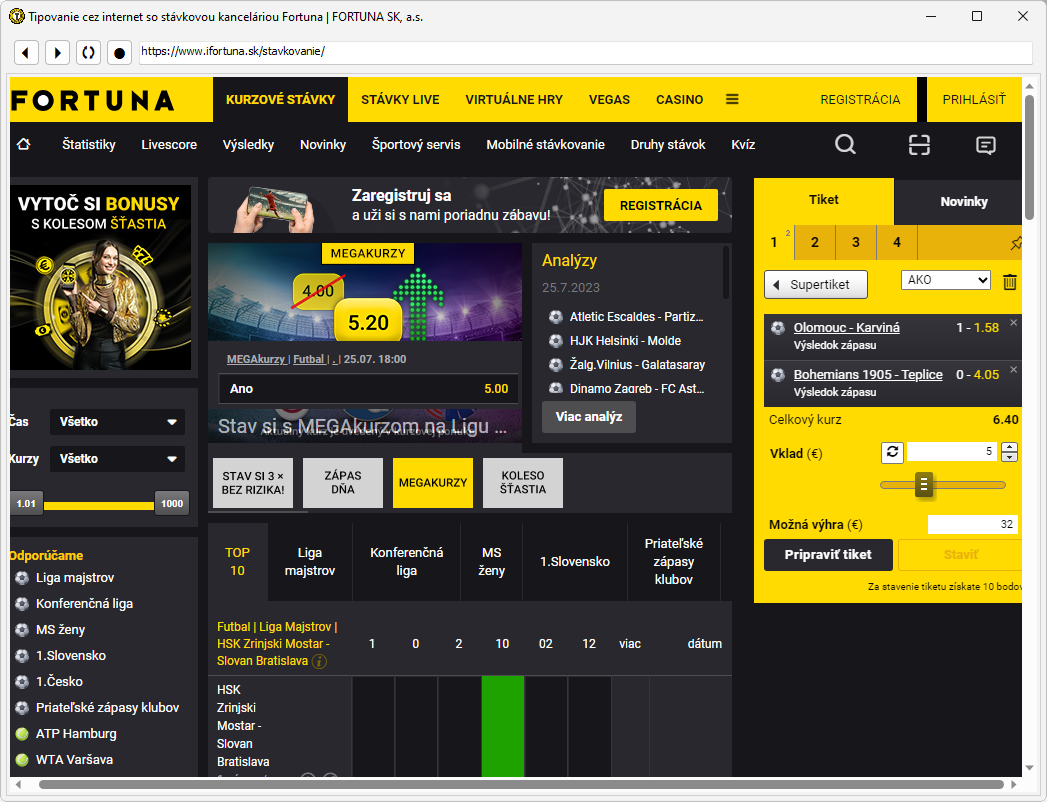Viewport: 1047px width, 802px height.
Task: Click the Ano 5.00 odds row
Action: coord(369,389)
